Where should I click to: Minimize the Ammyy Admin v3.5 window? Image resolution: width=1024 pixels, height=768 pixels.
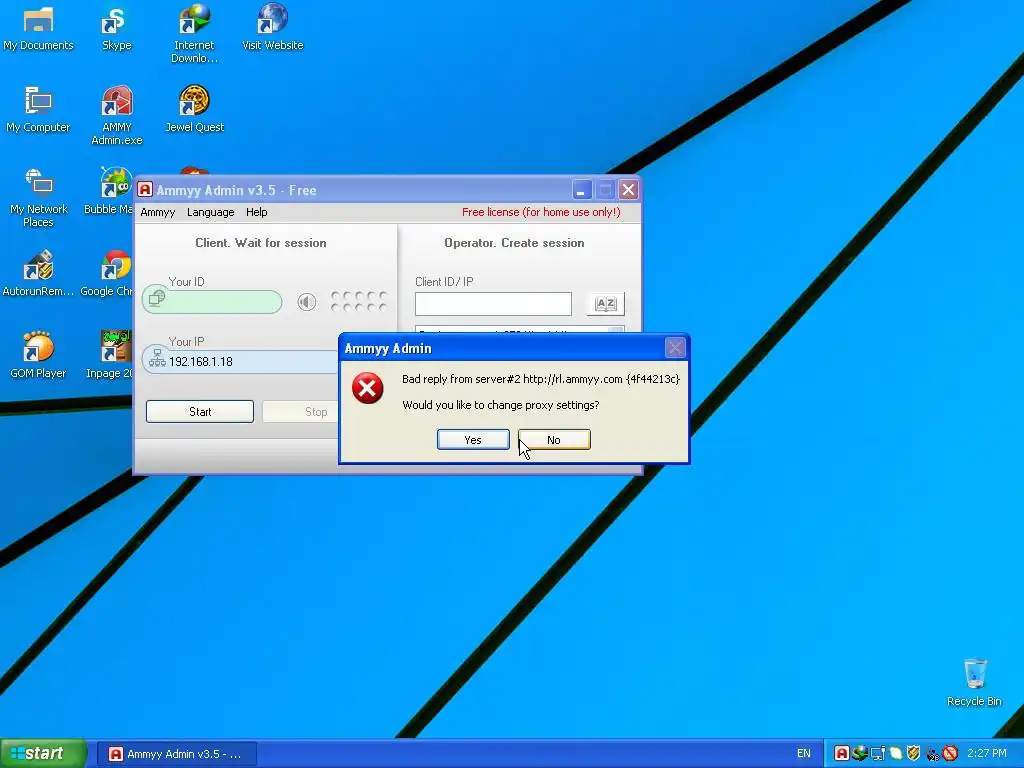click(582, 189)
